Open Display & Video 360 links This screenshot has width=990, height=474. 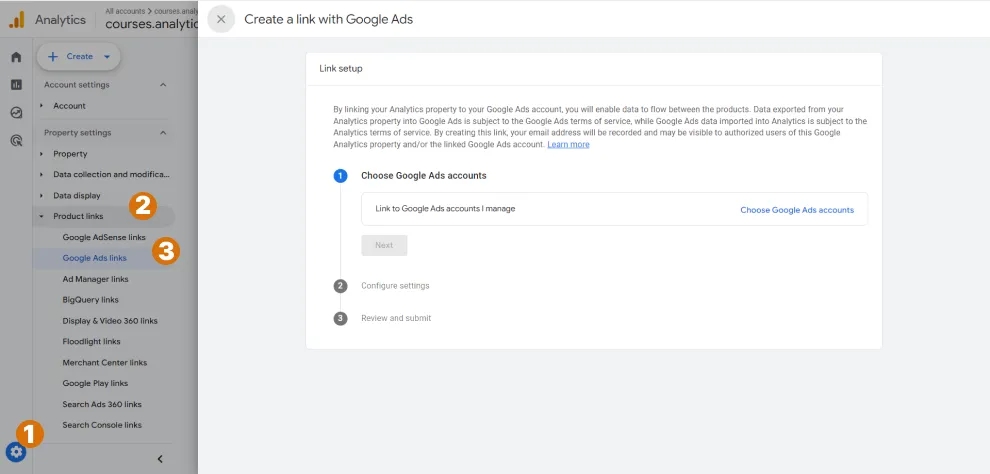click(110, 321)
